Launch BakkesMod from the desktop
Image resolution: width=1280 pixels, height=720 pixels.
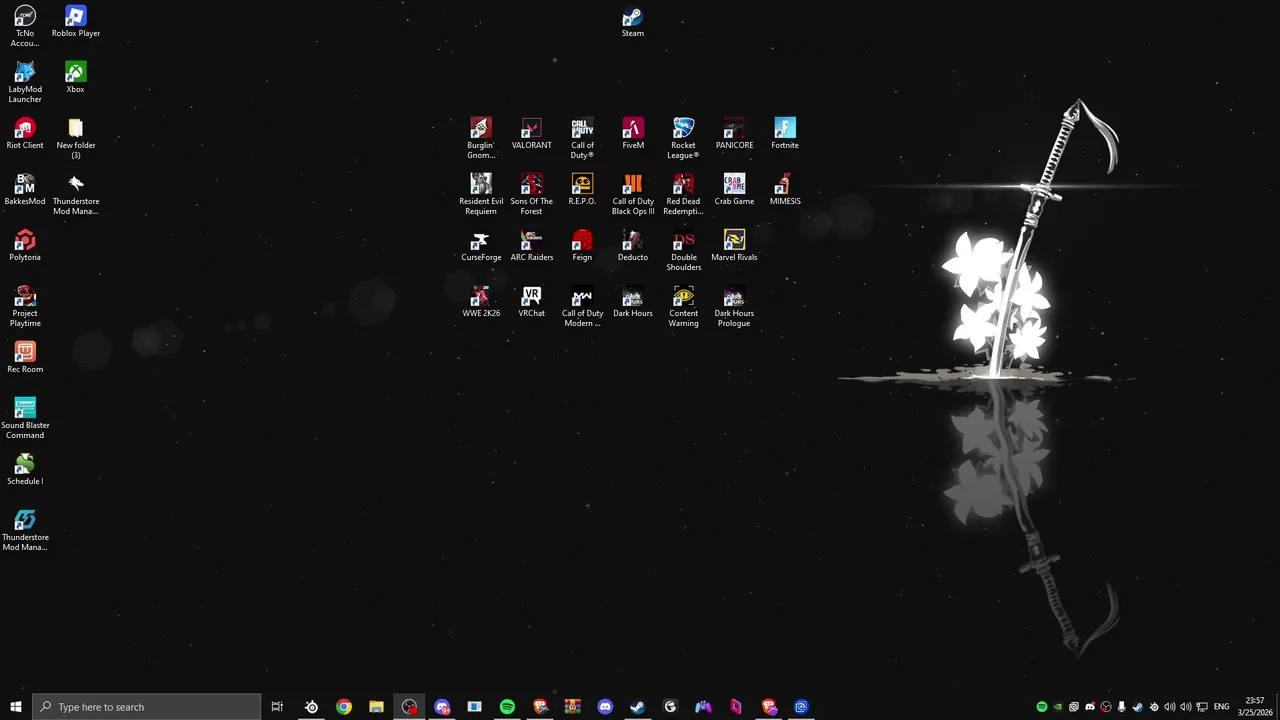(25, 190)
